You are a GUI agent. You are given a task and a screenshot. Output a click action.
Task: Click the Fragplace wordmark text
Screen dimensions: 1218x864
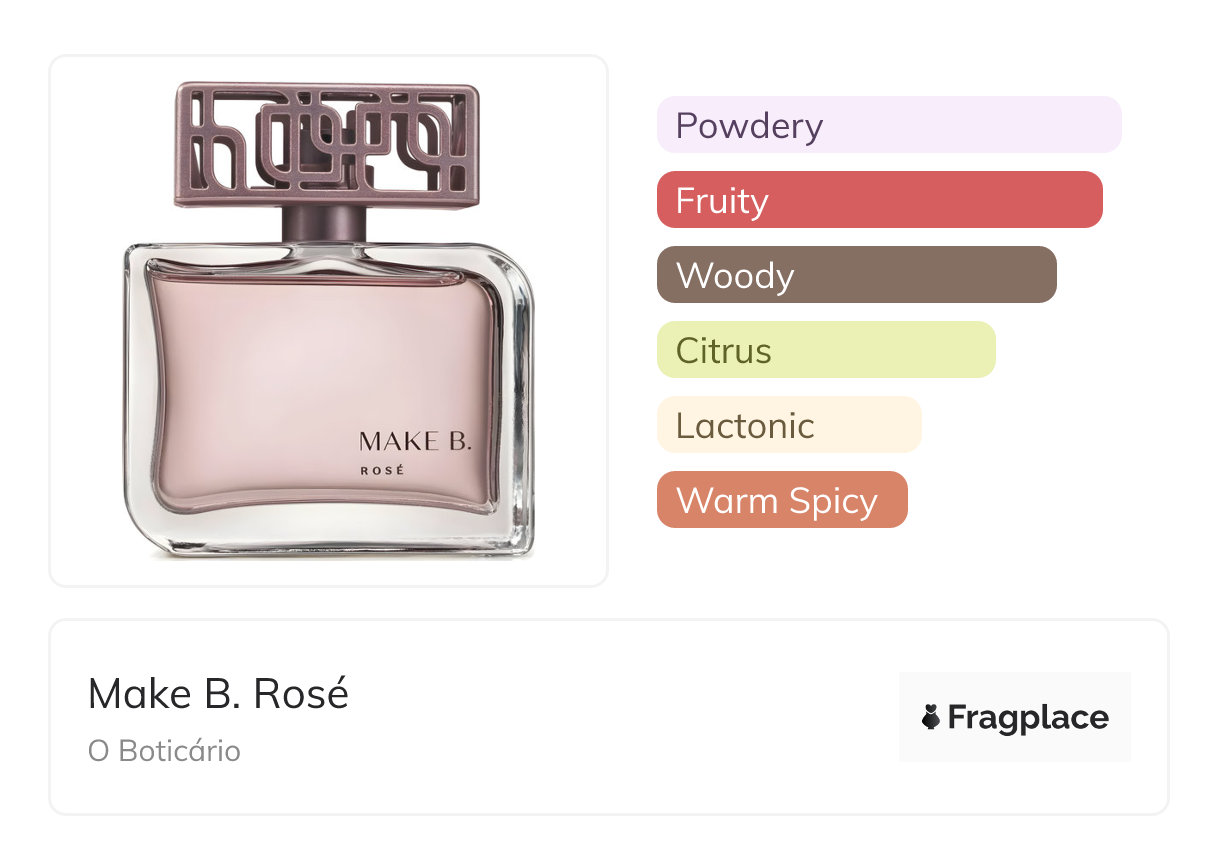point(1027,717)
